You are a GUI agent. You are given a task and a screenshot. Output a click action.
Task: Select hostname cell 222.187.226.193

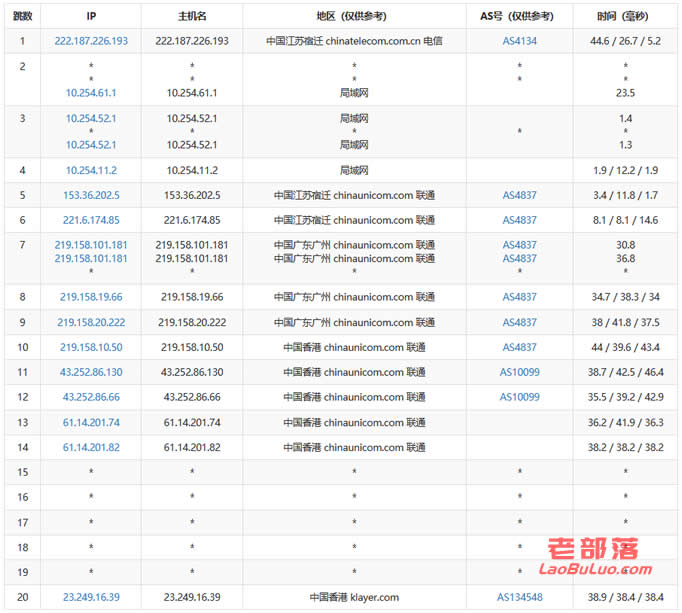(192, 41)
